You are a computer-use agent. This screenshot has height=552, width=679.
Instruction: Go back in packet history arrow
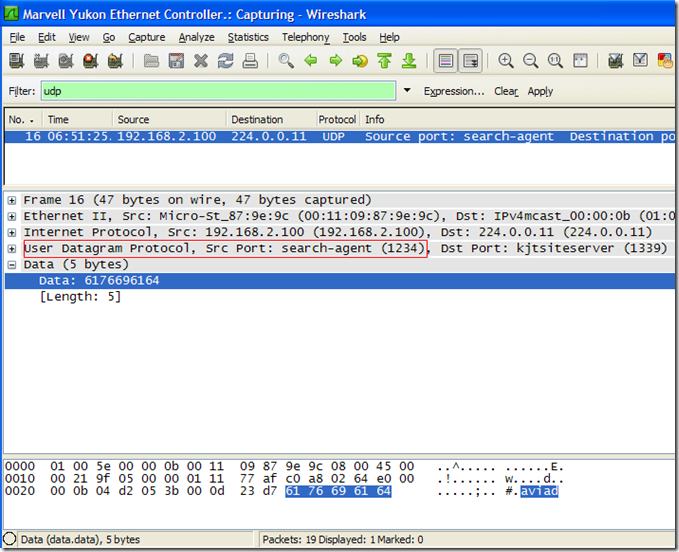[310, 61]
